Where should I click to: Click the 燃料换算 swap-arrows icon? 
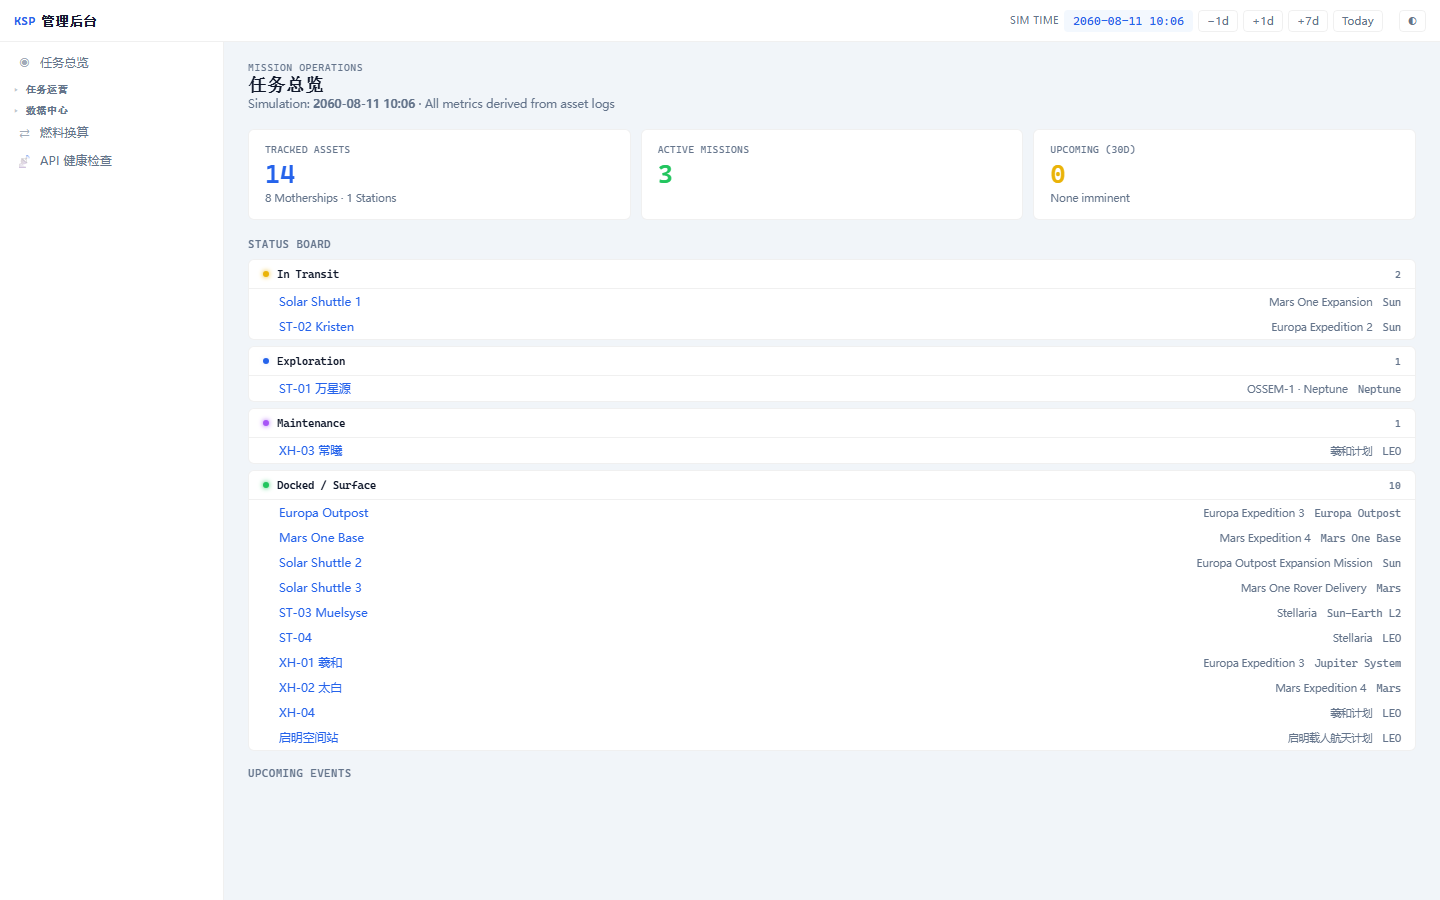(x=25, y=133)
